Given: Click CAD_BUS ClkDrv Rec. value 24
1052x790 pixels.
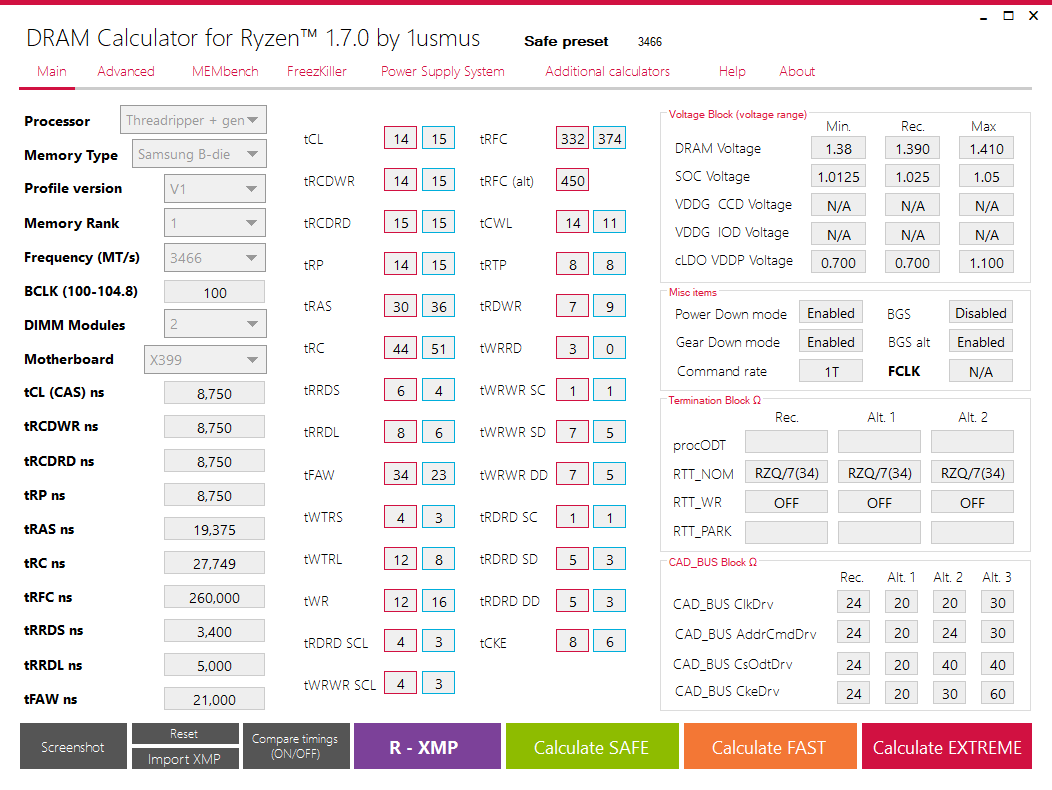Looking at the screenshot, I should click(853, 602).
